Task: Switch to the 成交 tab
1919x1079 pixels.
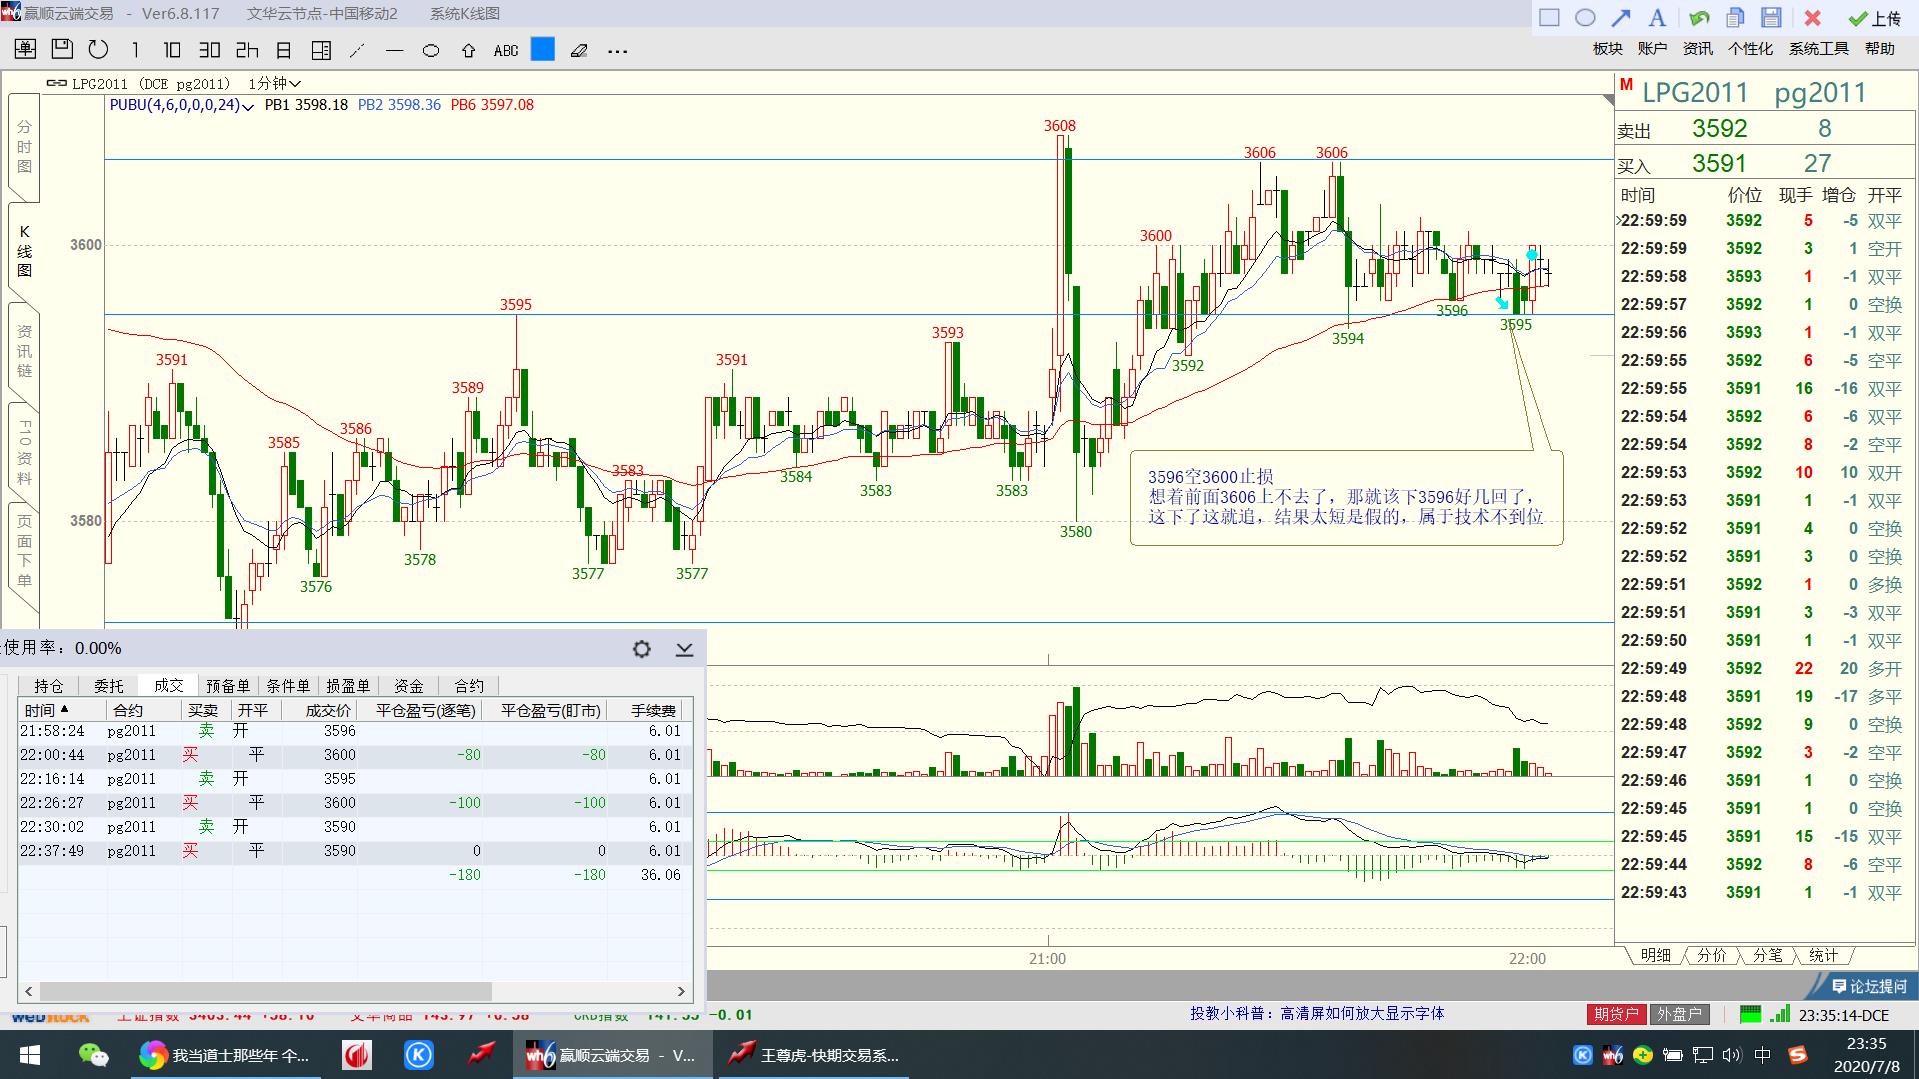Action: point(168,686)
